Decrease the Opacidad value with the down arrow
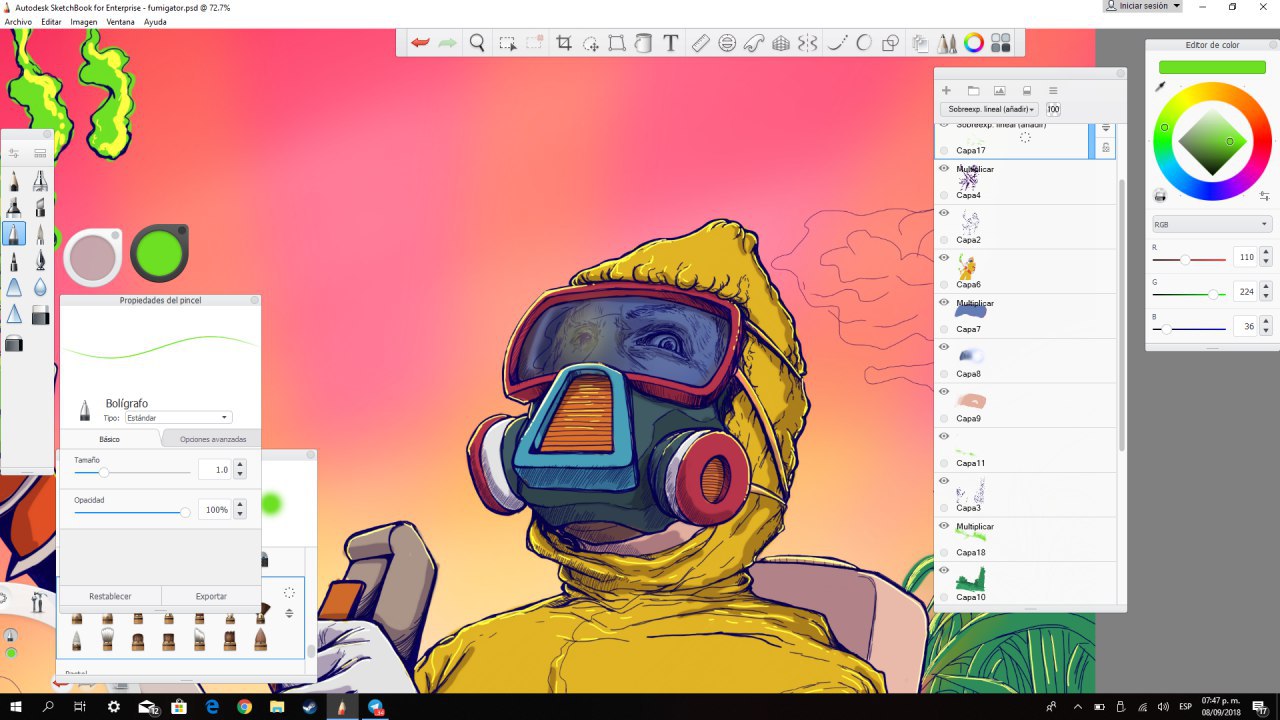The image size is (1280, 720). [x=240, y=515]
